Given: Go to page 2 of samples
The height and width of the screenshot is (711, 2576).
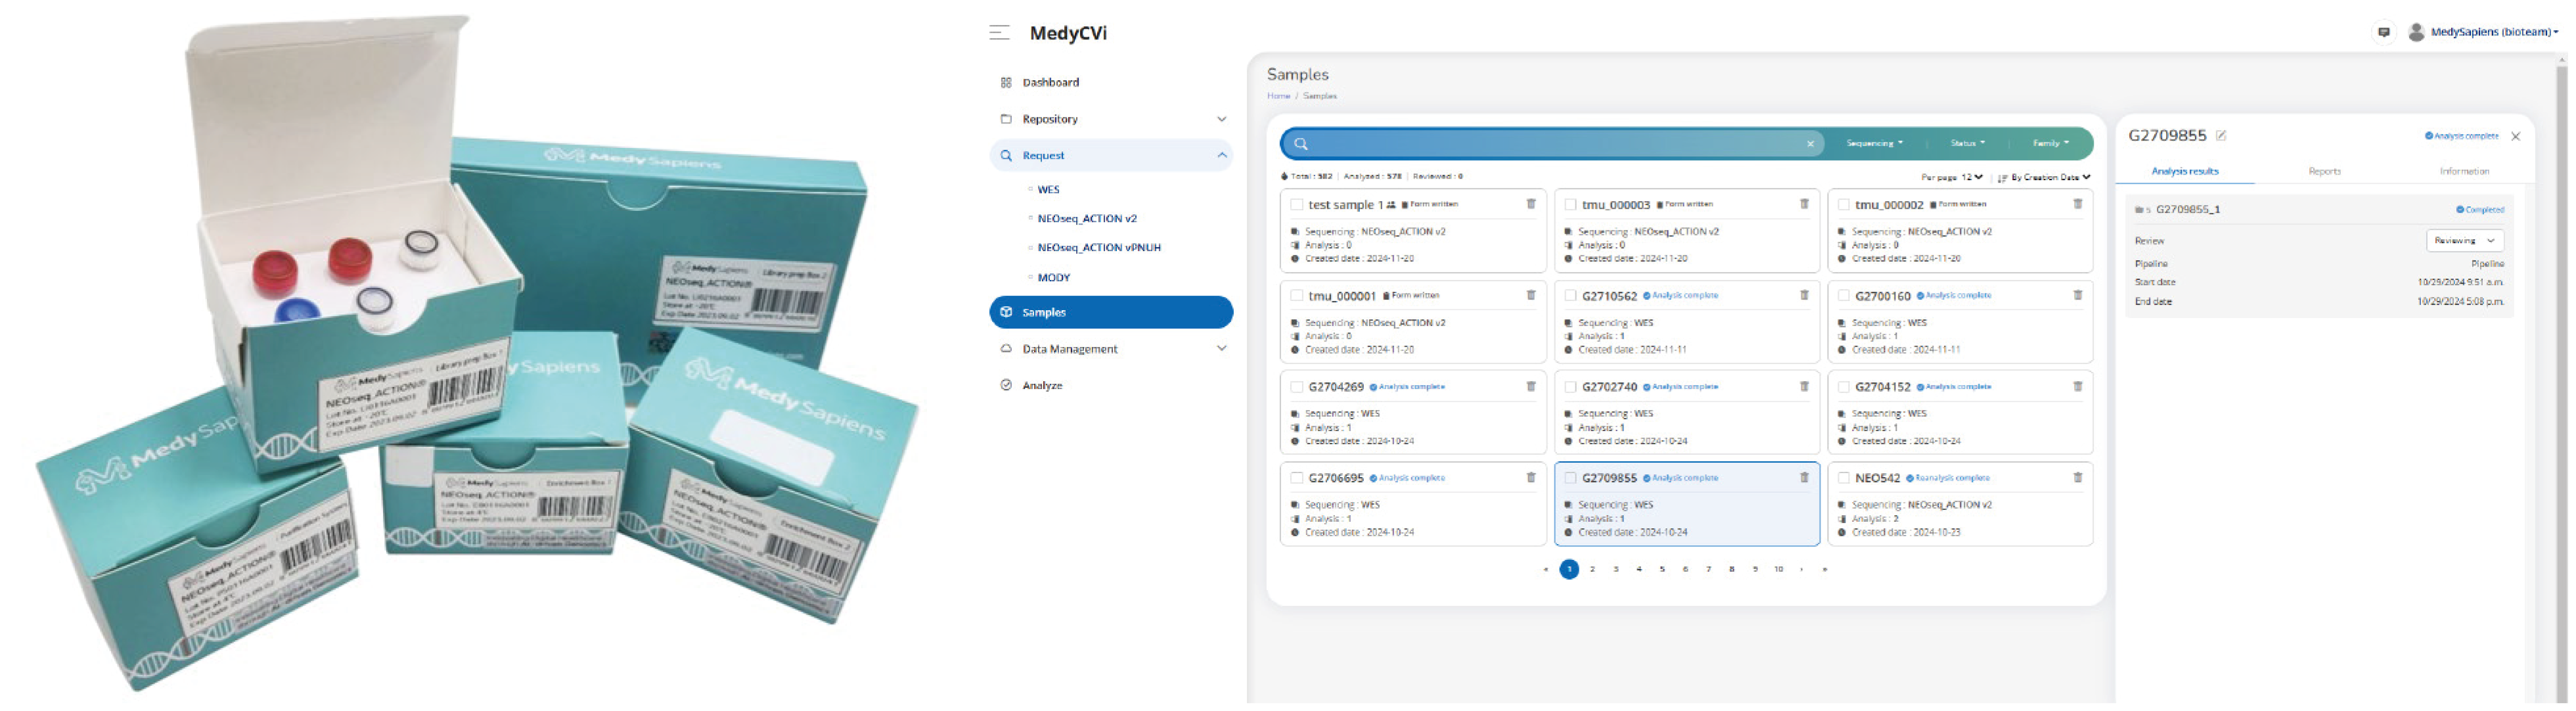Looking at the screenshot, I should 1592,569.
